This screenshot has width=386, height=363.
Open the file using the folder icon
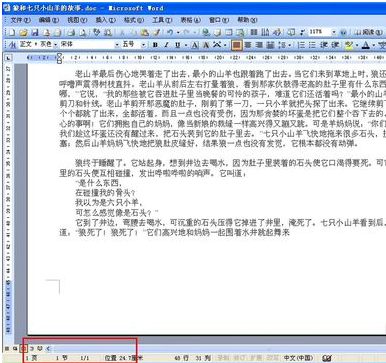23,32
